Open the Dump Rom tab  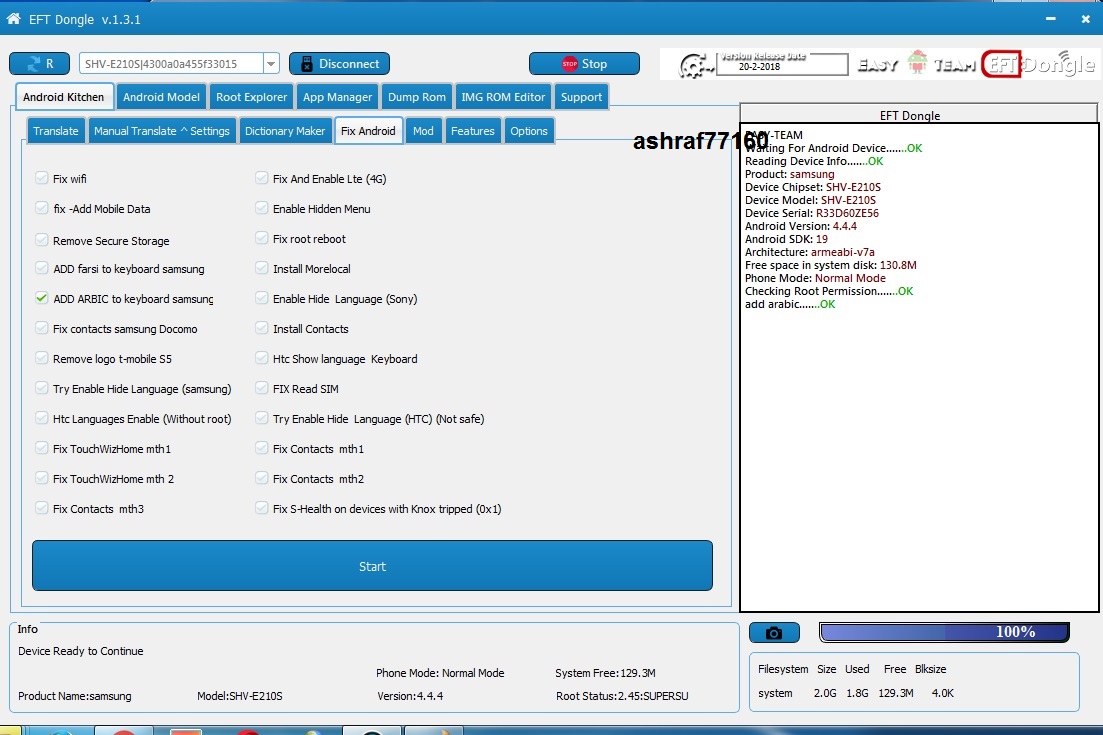416,97
